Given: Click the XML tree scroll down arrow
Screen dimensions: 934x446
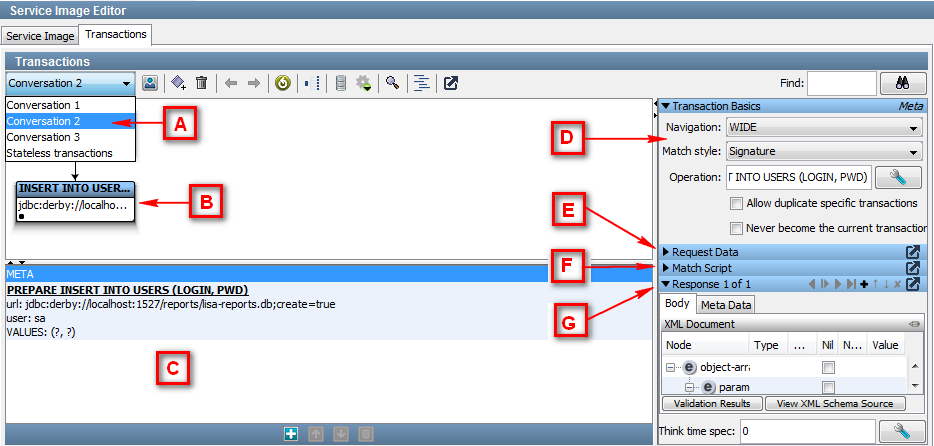Looking at the screenshot, I should 917,386.
